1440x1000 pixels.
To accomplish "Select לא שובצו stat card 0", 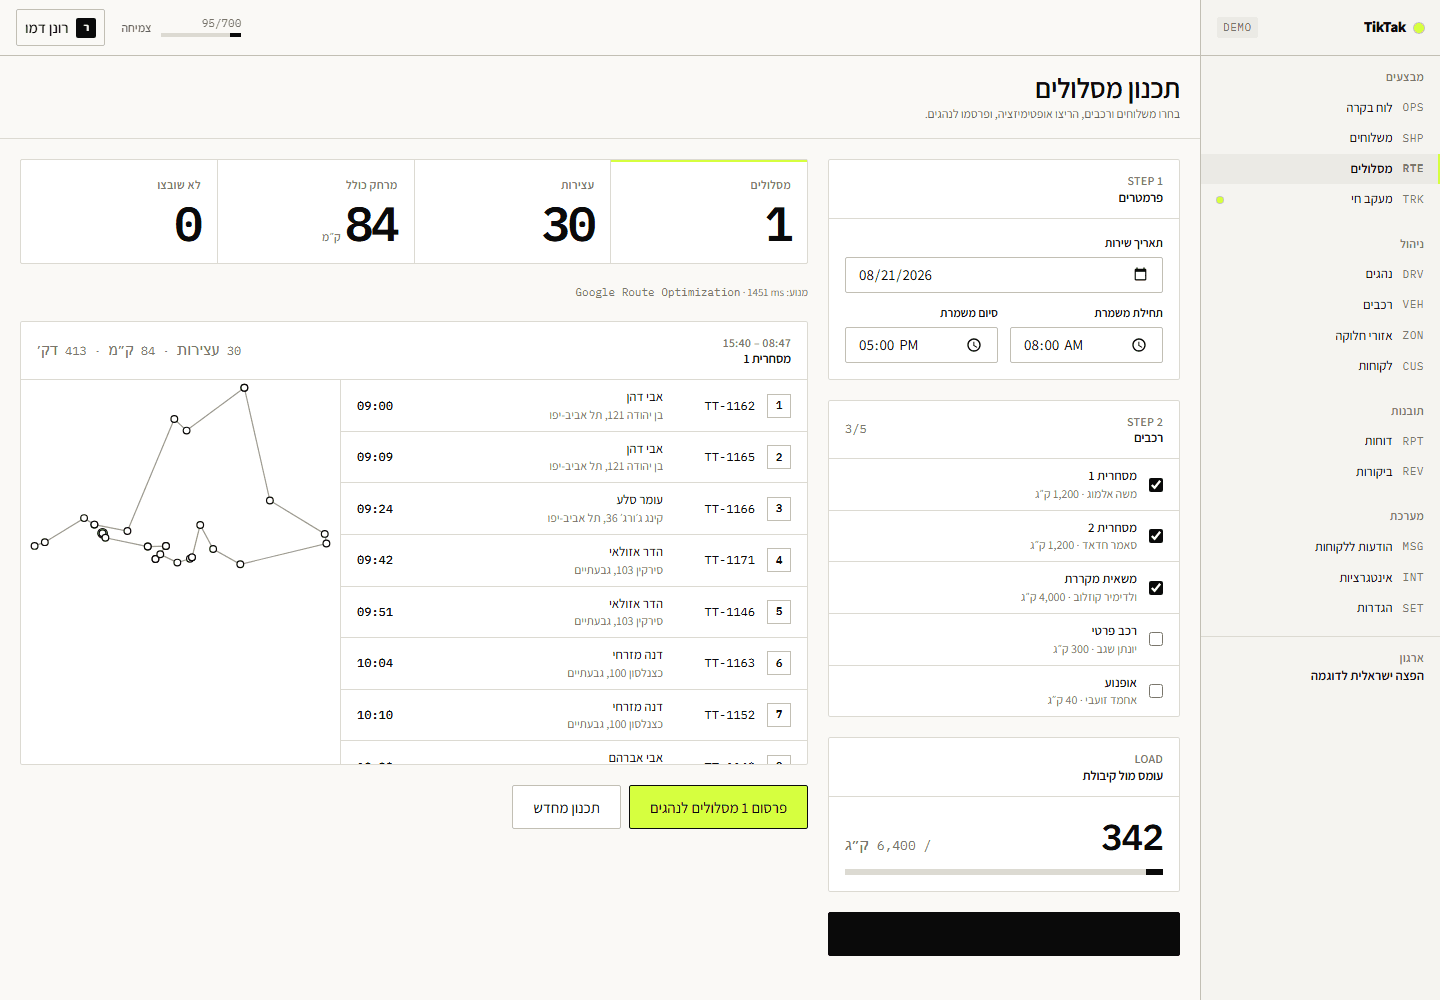I will [119, 212].
